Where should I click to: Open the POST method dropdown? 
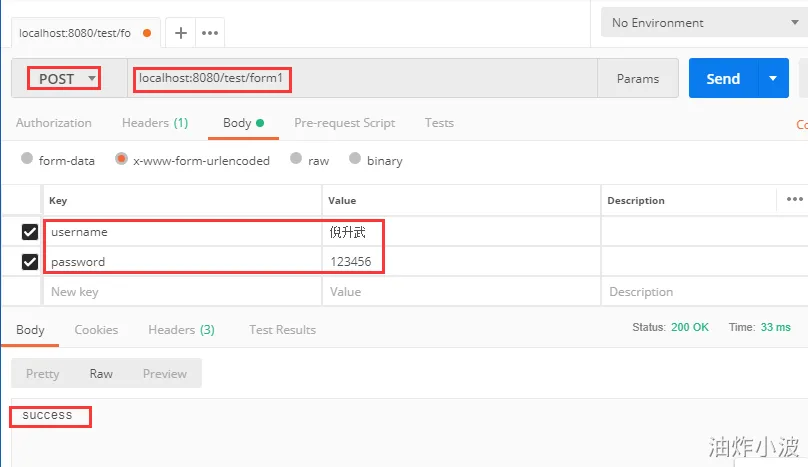click(66, 78)
